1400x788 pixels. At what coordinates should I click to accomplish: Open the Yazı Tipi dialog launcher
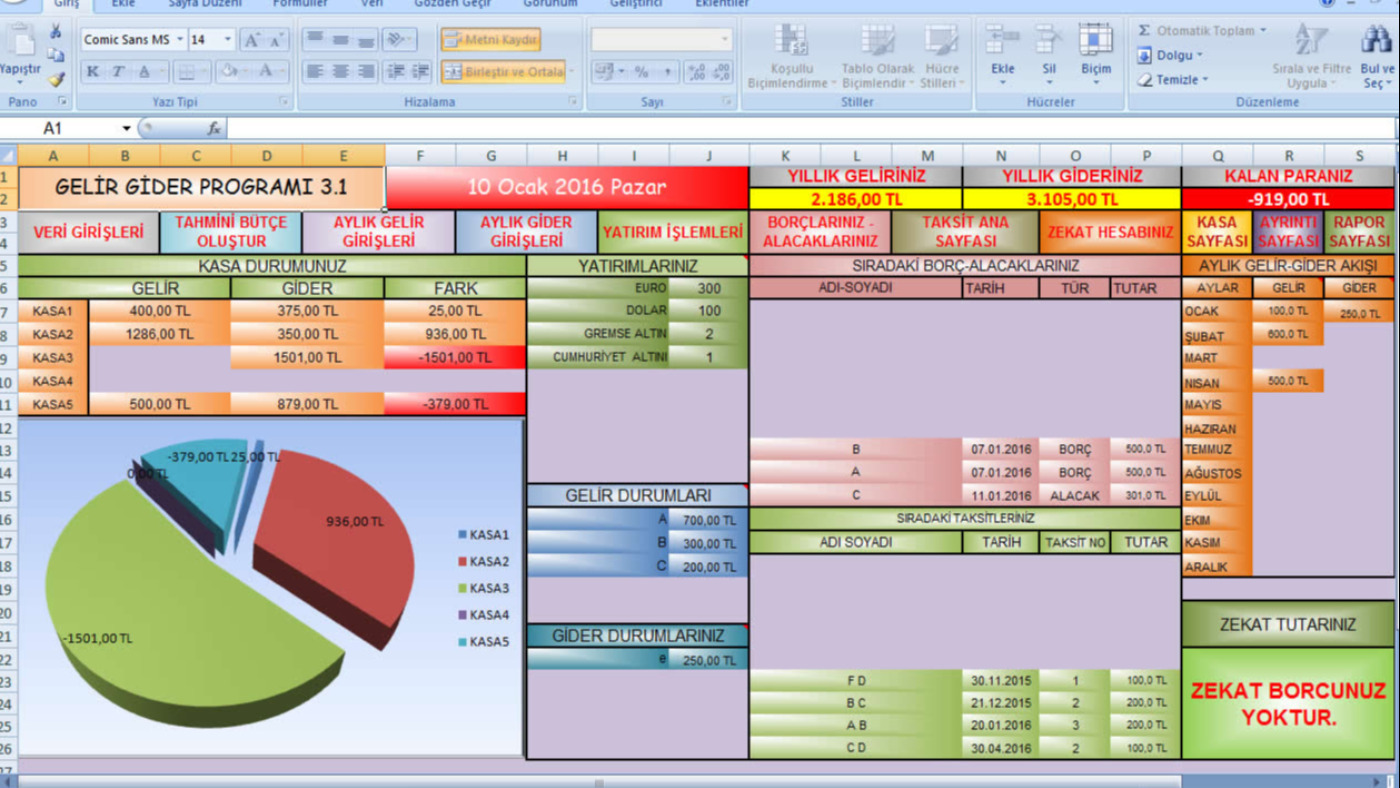pos(284,102)
